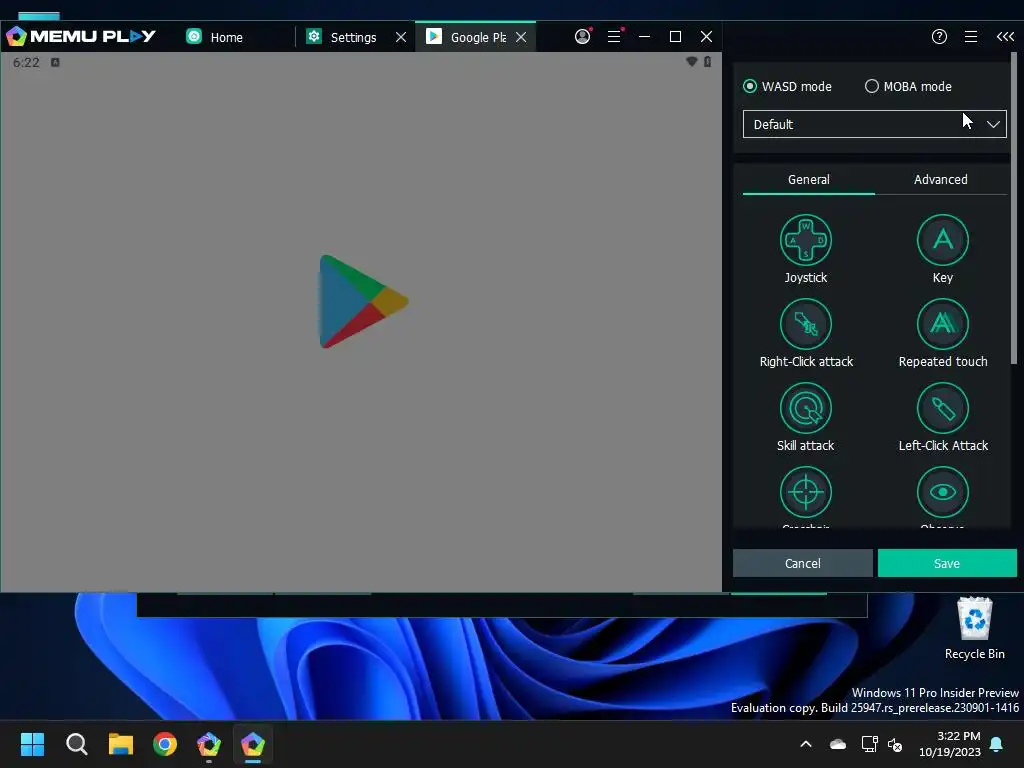The height and width of the screenshot is (768, 1024).
Task: Open the first MEmu taskbar icon
Action: coord(209,744)
